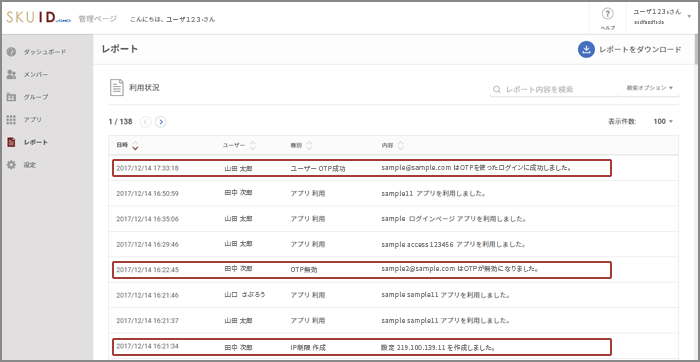Sort by 種別 column arrows
Image resolution: width=700 pixels, height=362 pixels.
click(309, 145)
